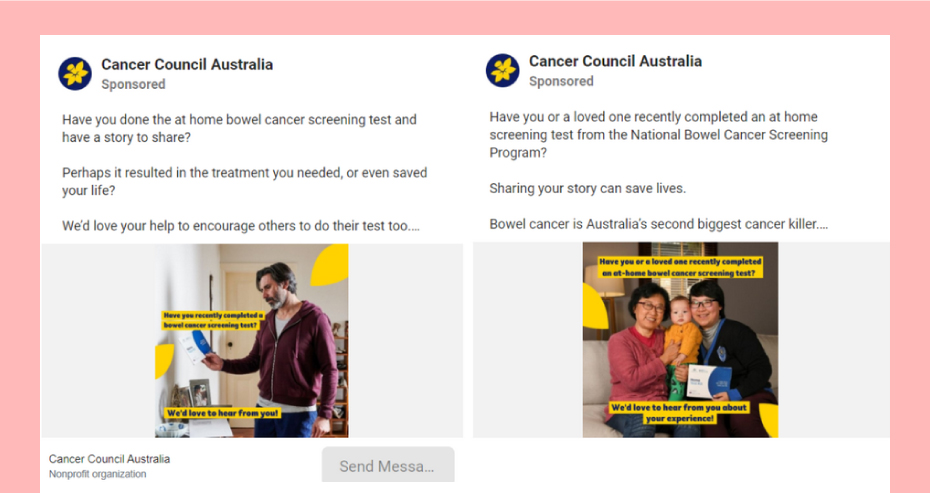
Task: Click 'Cancer Council Australia' footer text under left image
Action: click(x=109, y=459)
